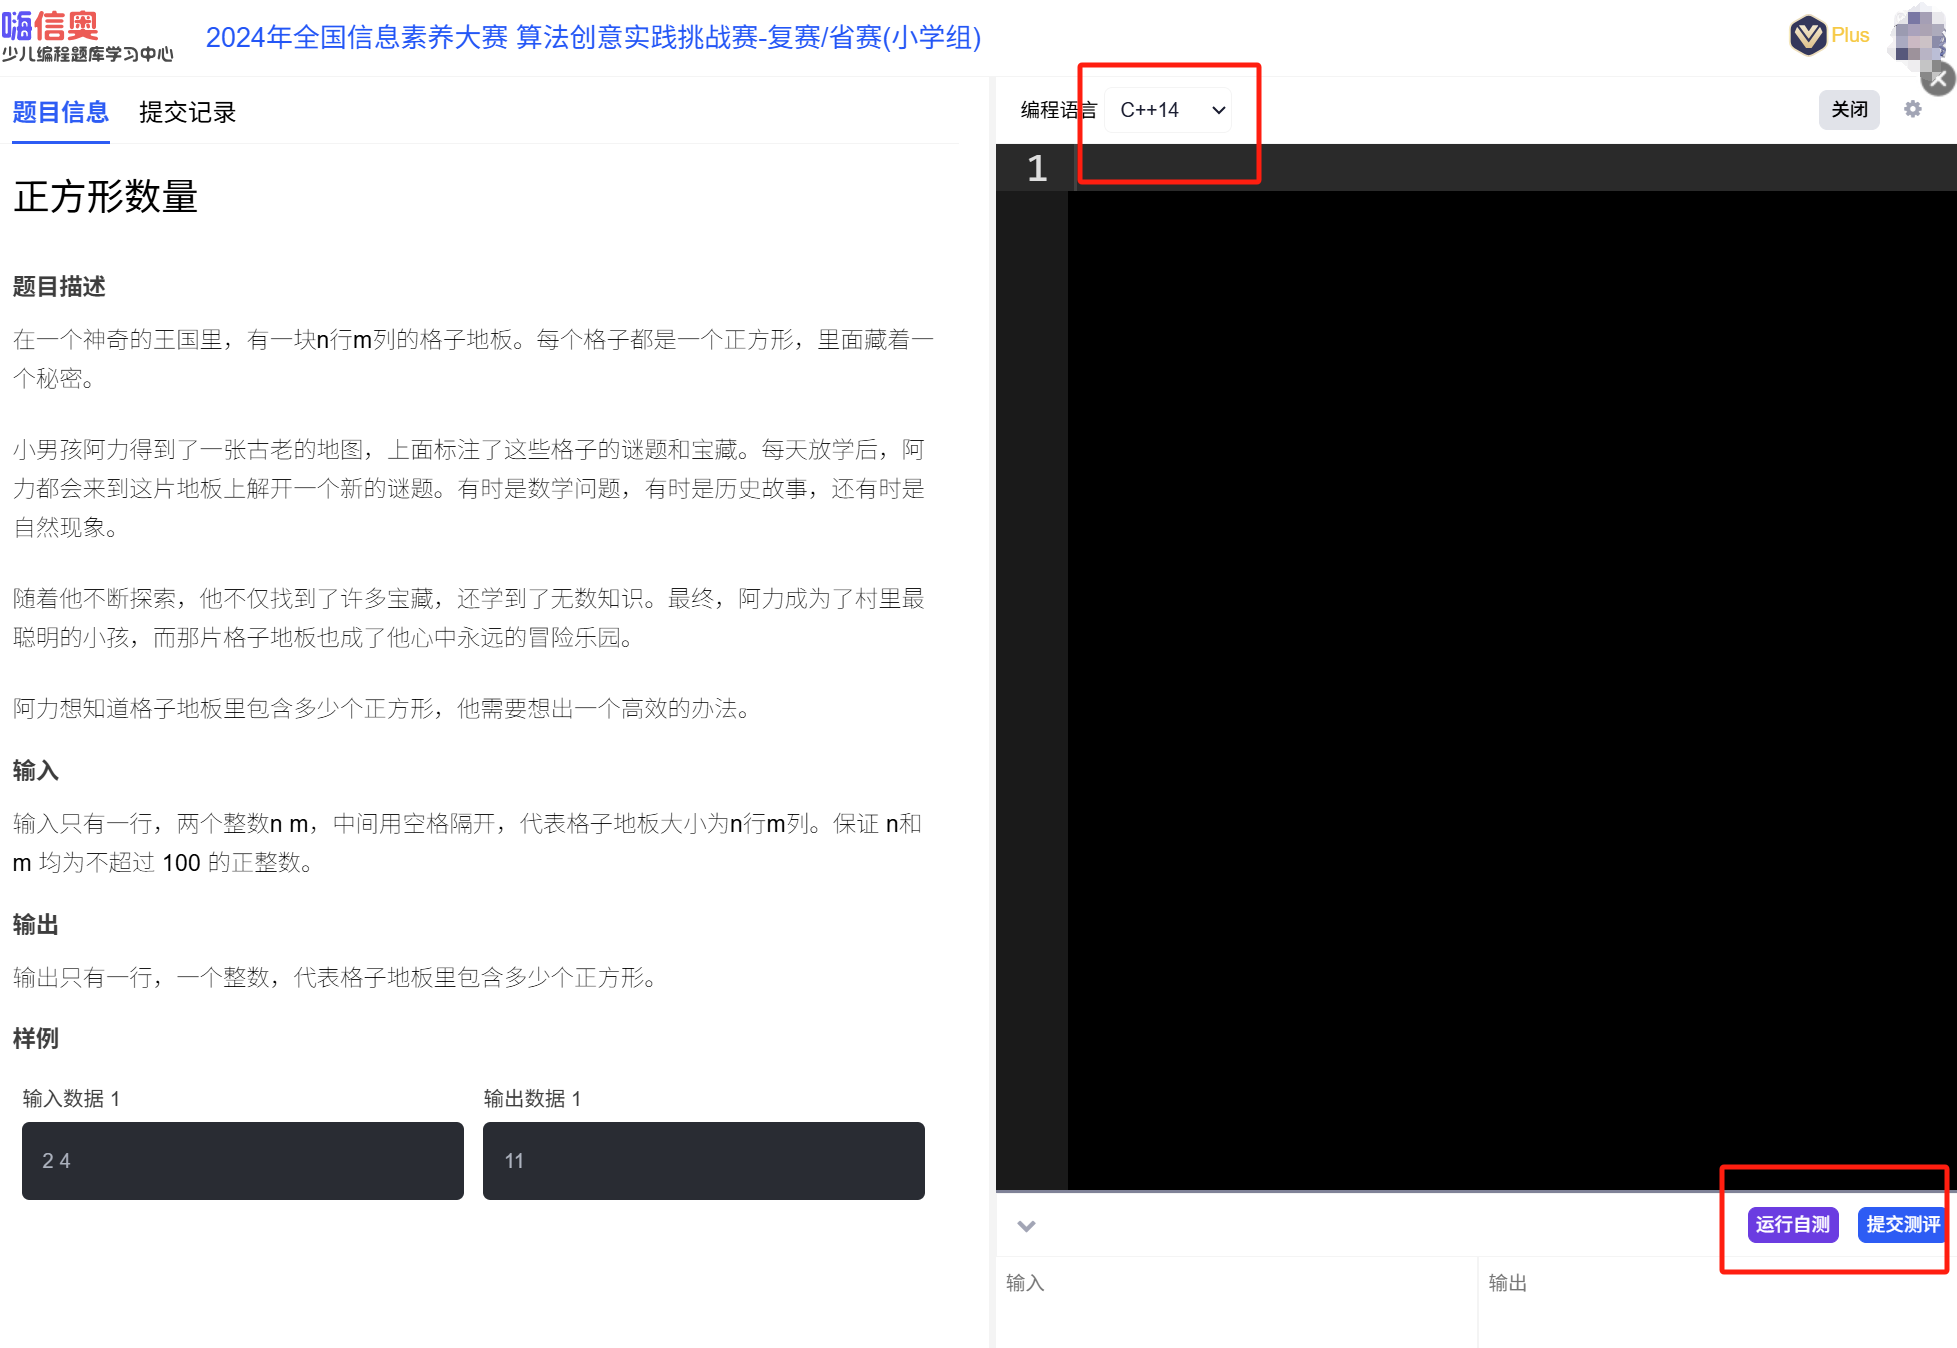Open the 2024年全国信息素养大赛 contest title link
The height and width of the screenshot is (1348, 1957).
[592, 37]
